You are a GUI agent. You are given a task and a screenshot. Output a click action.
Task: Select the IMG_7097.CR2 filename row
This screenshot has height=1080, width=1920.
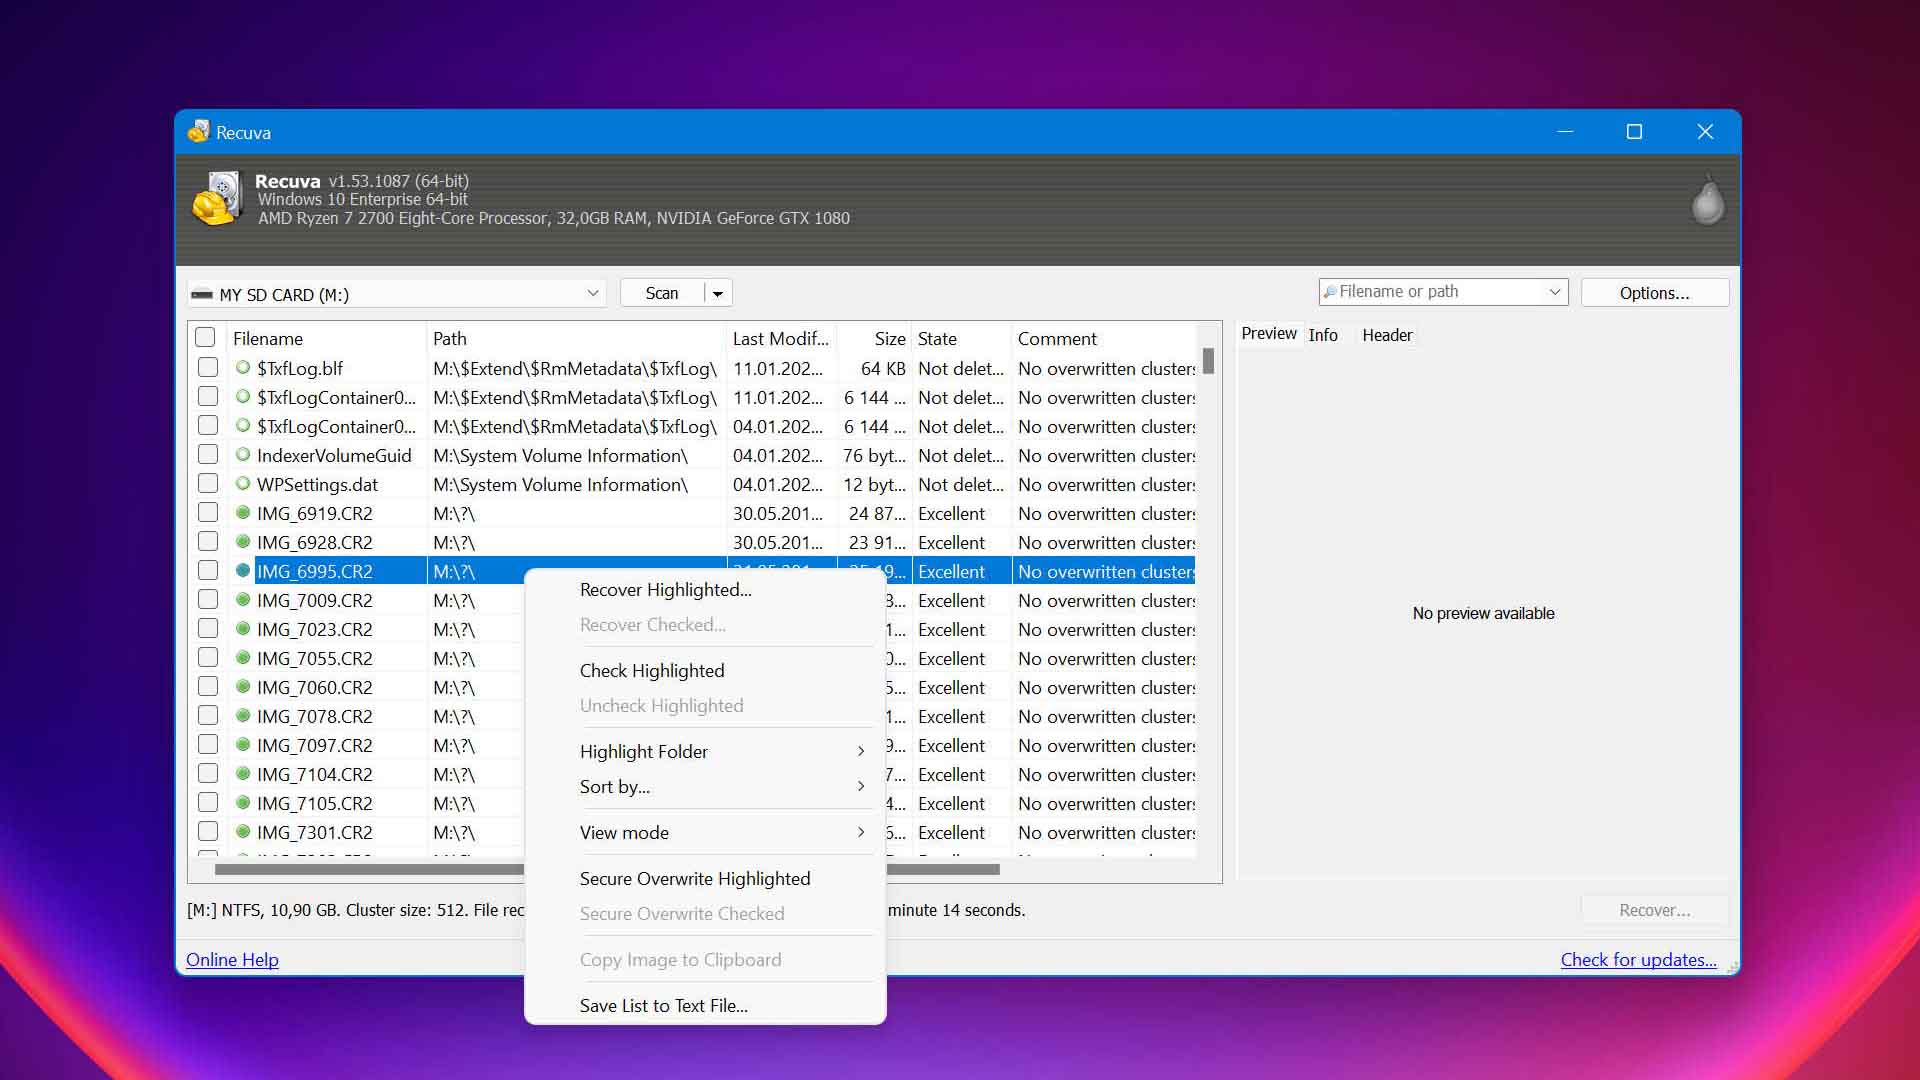tap(314, 745)
